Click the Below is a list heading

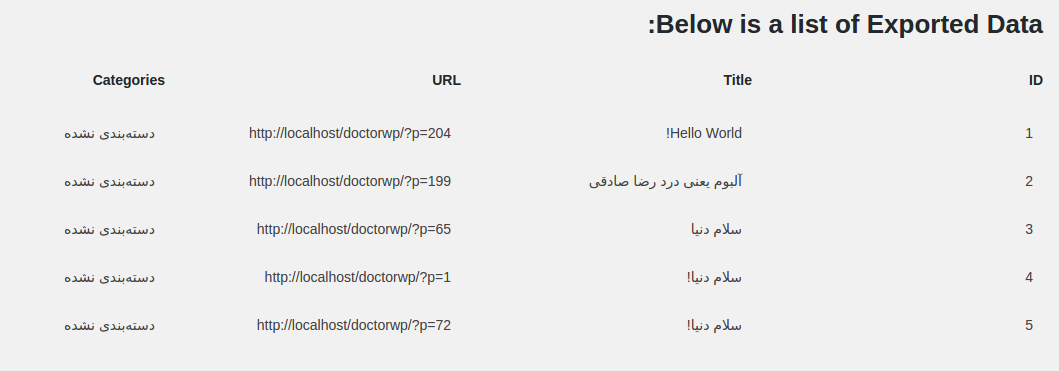[846, 24]
